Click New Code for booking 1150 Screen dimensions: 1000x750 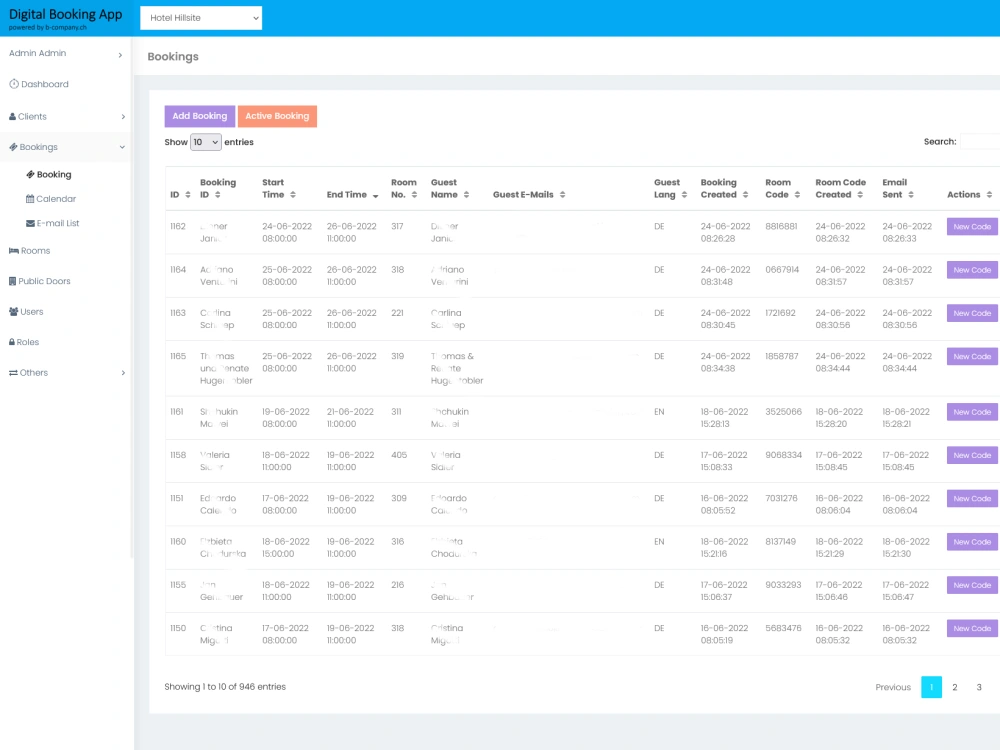point(972,629)
